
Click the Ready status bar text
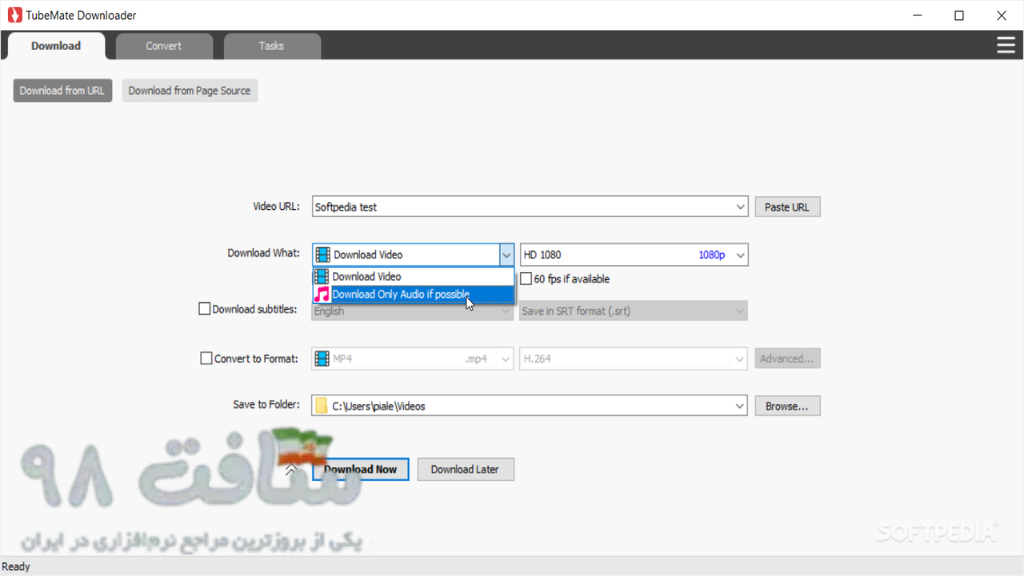coord(16,567)
